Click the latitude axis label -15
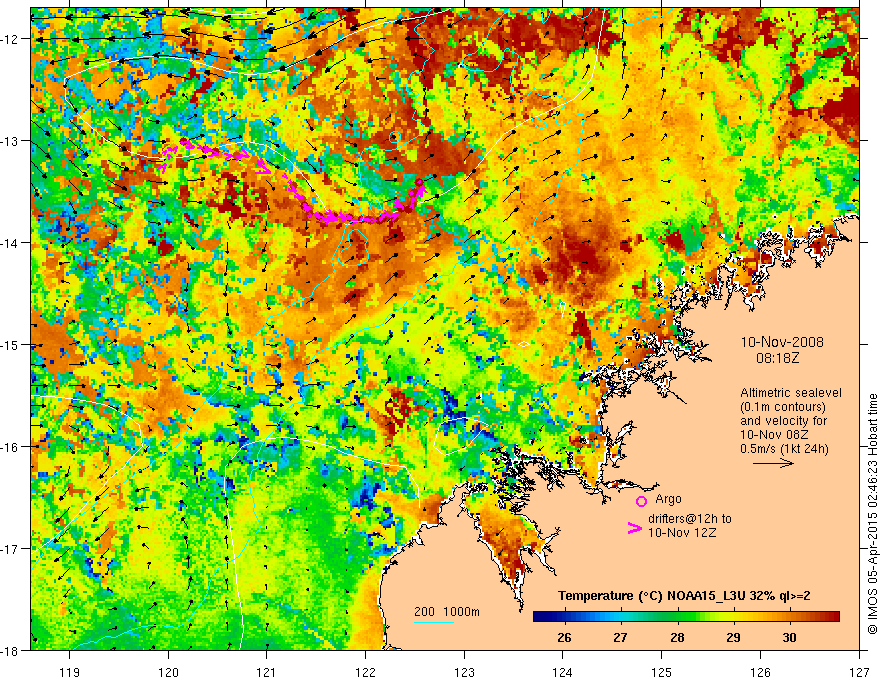Viewport: 880px width, 680px height. pyautogui.click(x=11, y=345)
